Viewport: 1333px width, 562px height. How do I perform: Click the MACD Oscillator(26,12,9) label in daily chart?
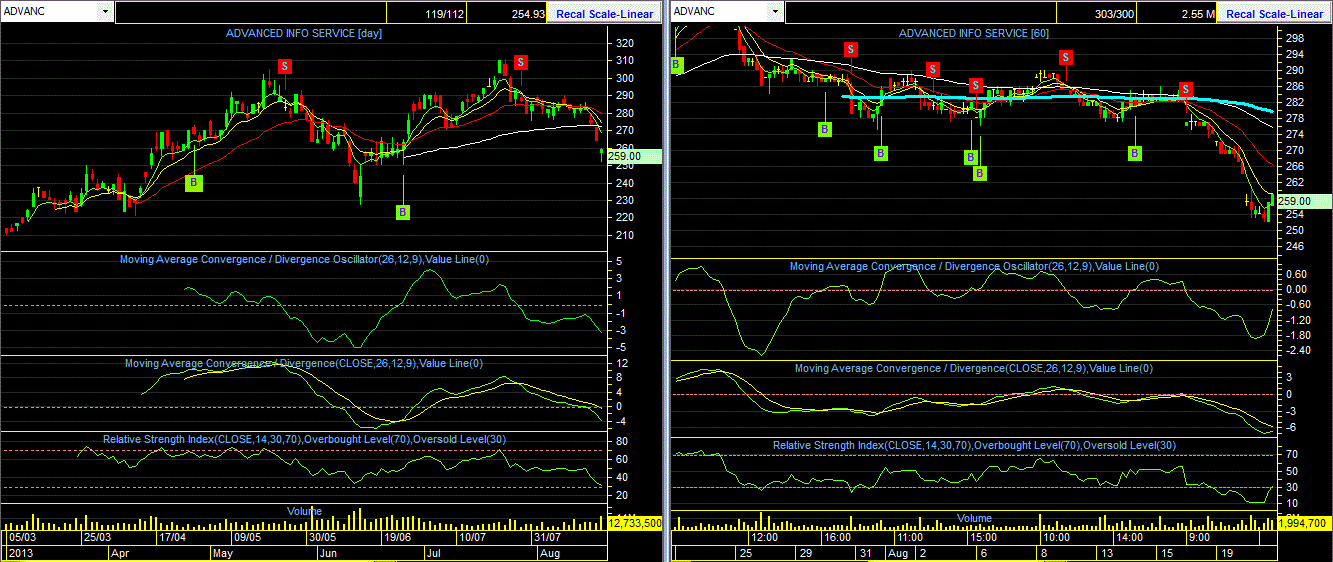point(304,260)
